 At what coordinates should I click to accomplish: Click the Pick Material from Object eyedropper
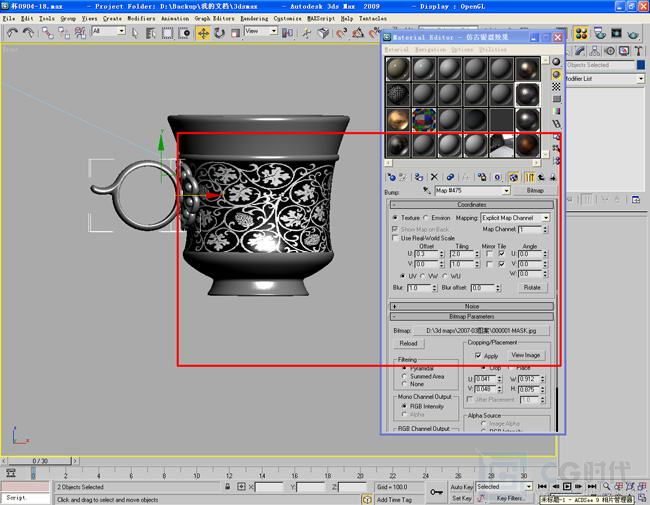click(x=426, y=190)
